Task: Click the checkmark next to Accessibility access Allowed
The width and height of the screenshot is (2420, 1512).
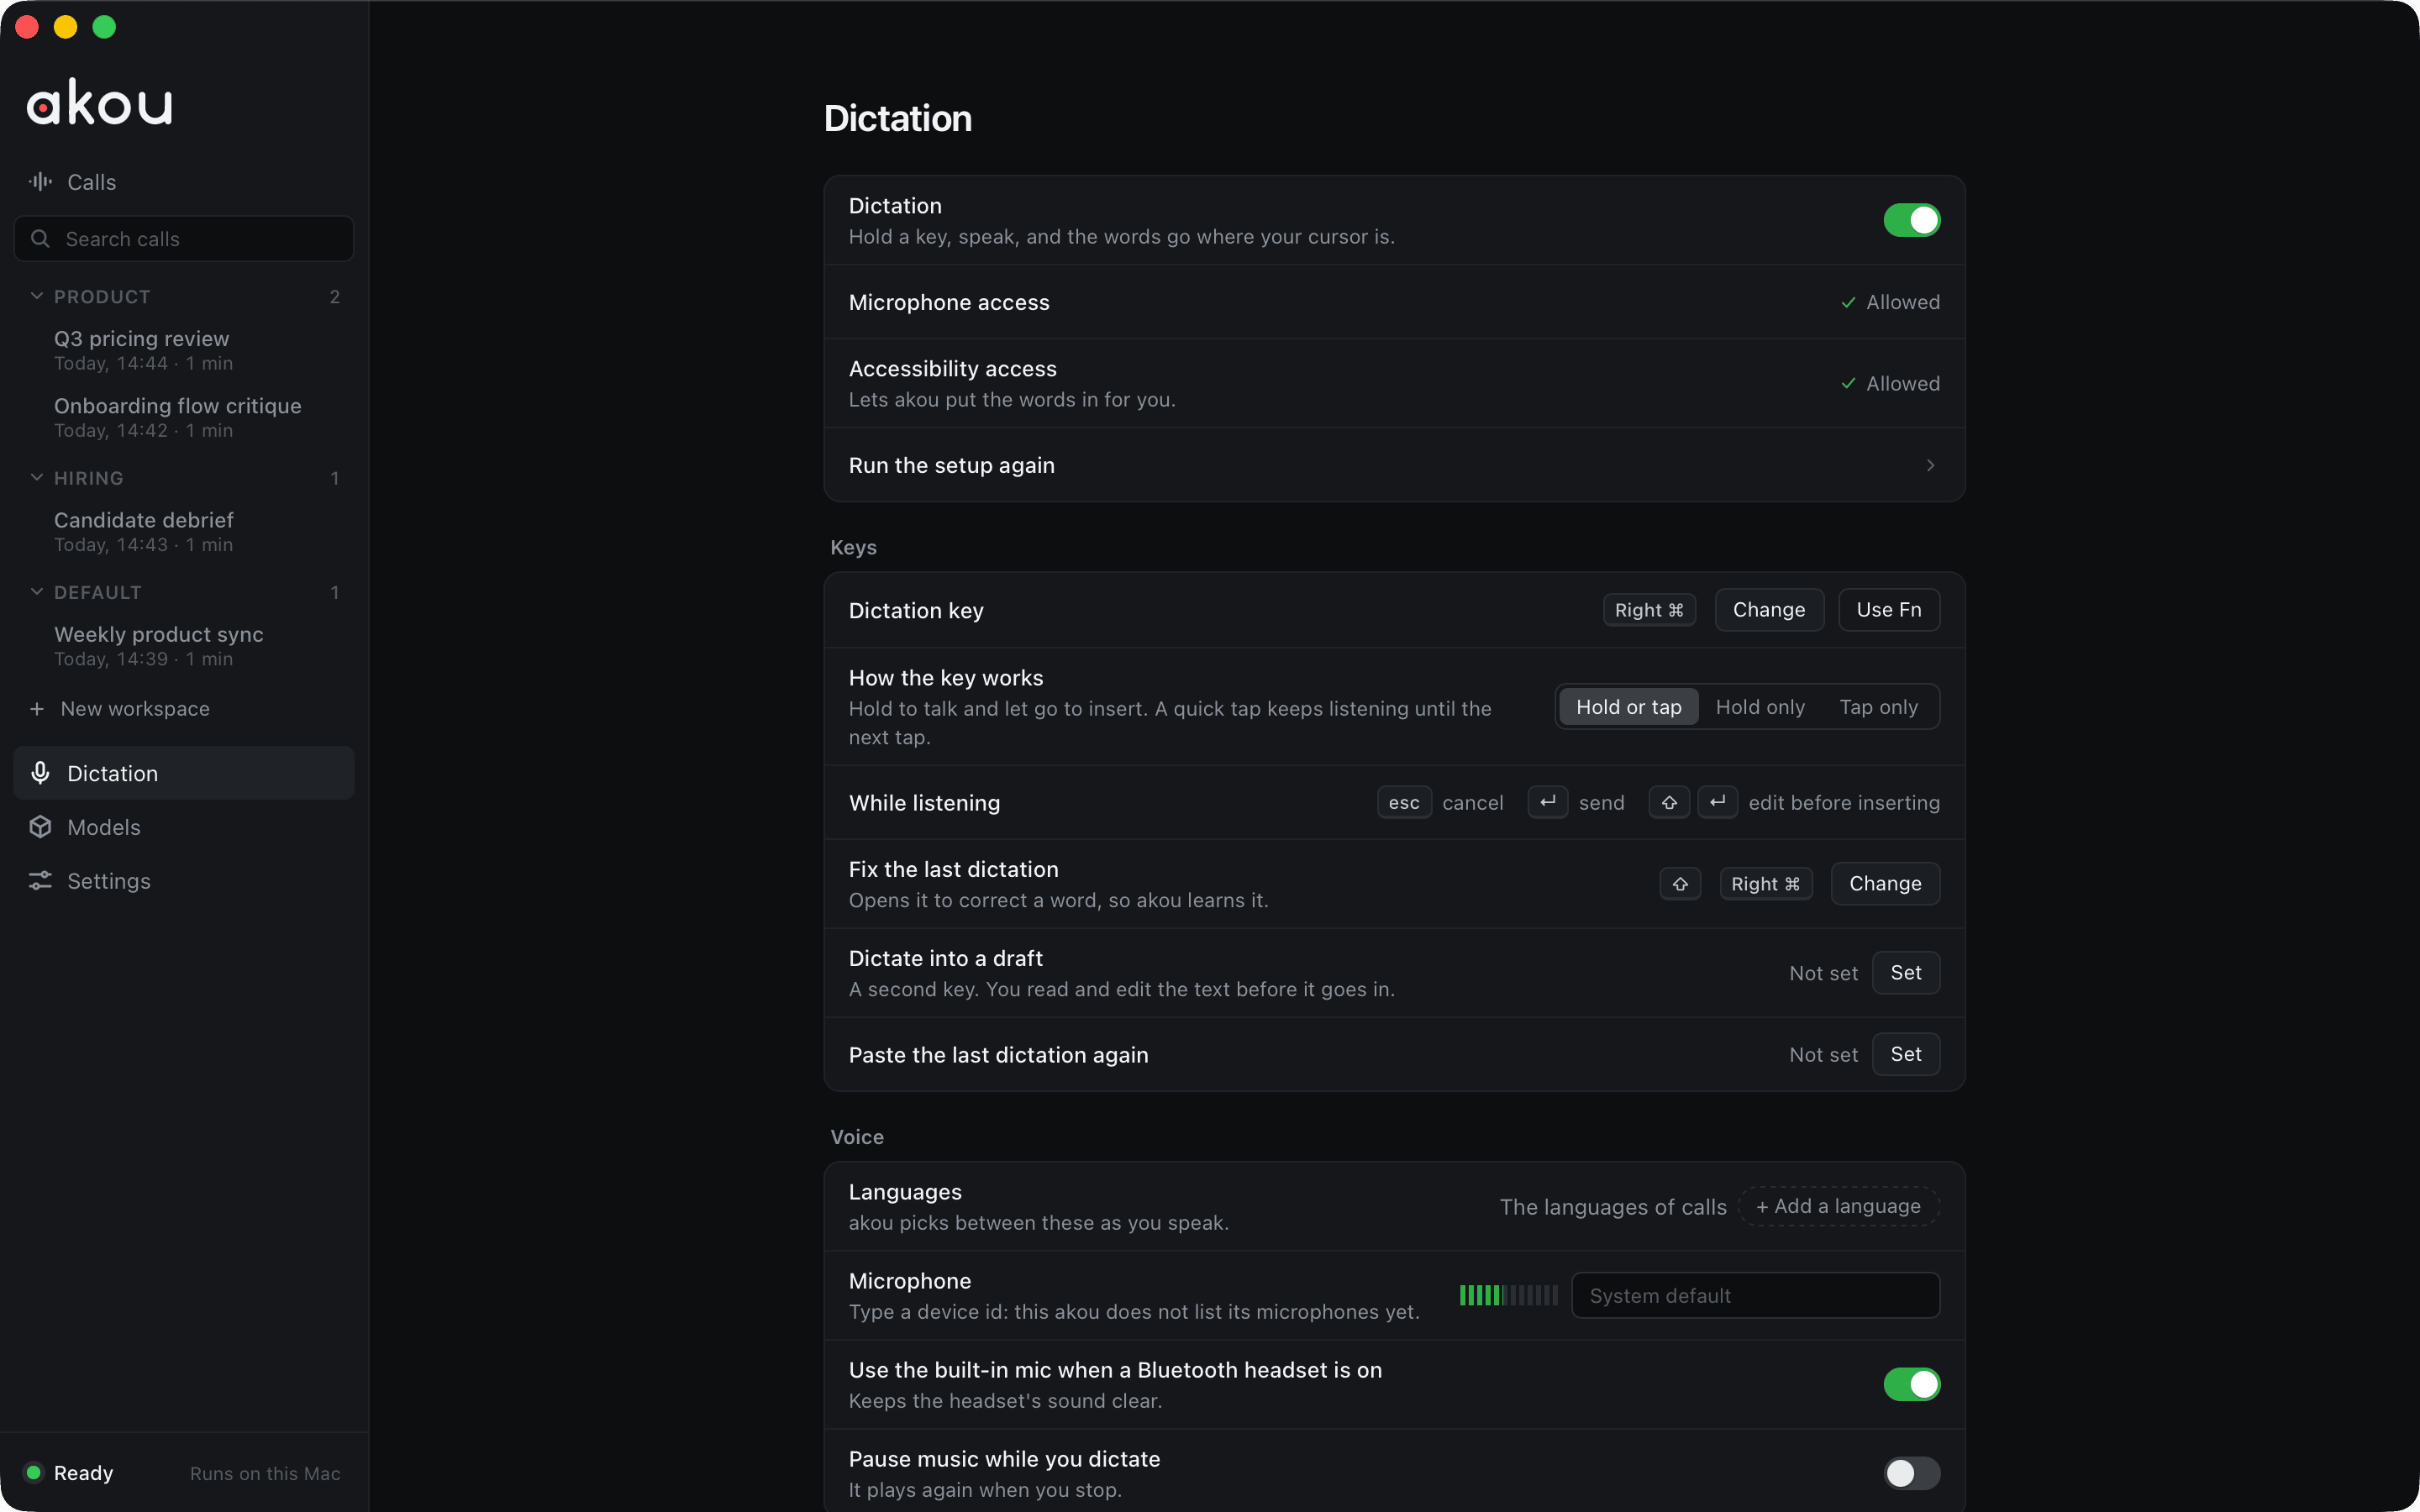Action: click(1848, 383)
